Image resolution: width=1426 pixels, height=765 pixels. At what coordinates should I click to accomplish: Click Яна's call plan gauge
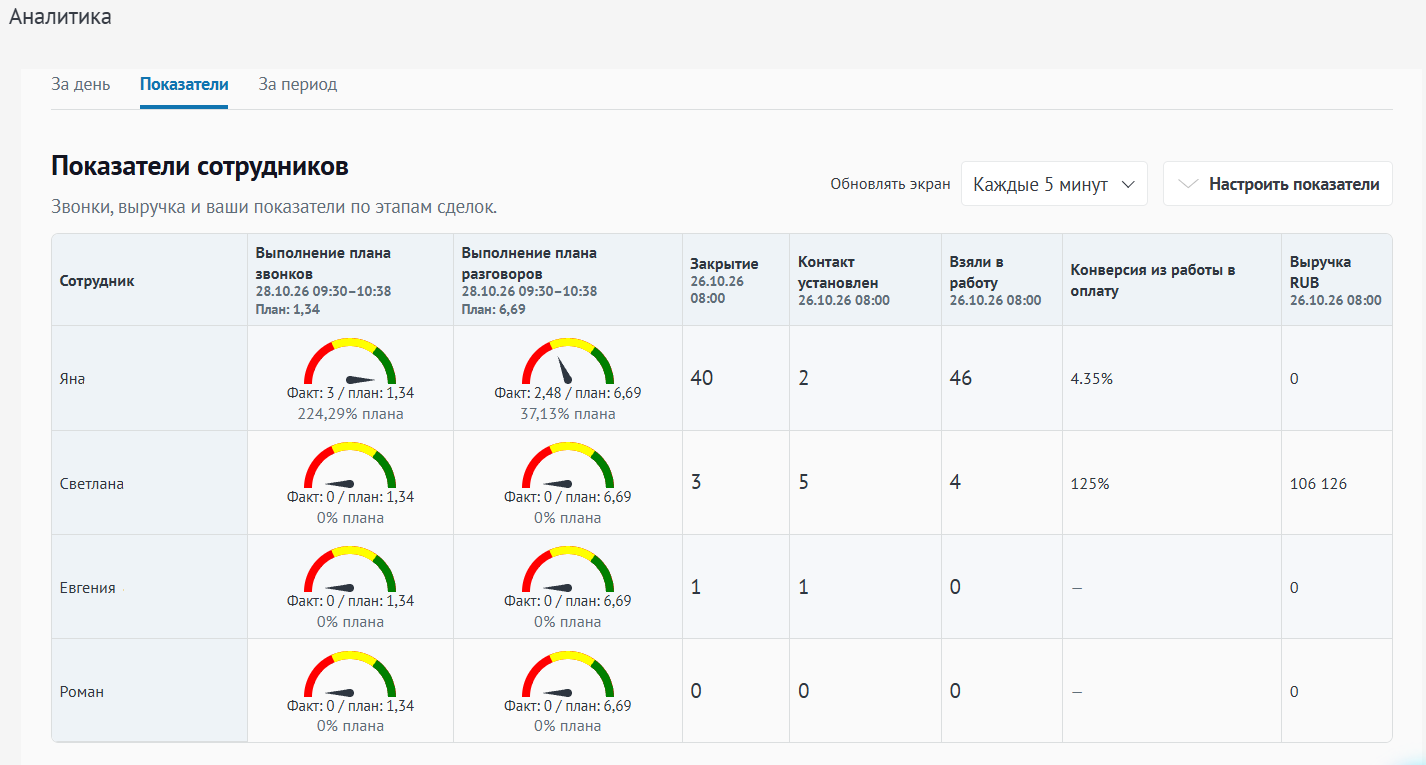350,362
